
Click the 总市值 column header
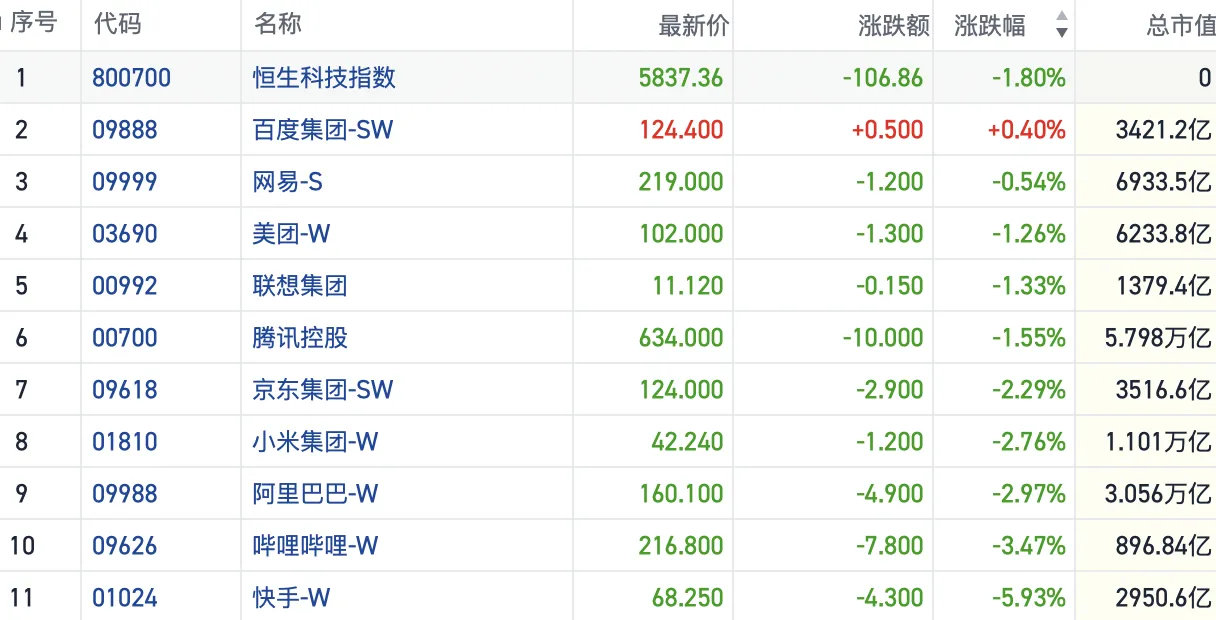(x=1180, y=26)
